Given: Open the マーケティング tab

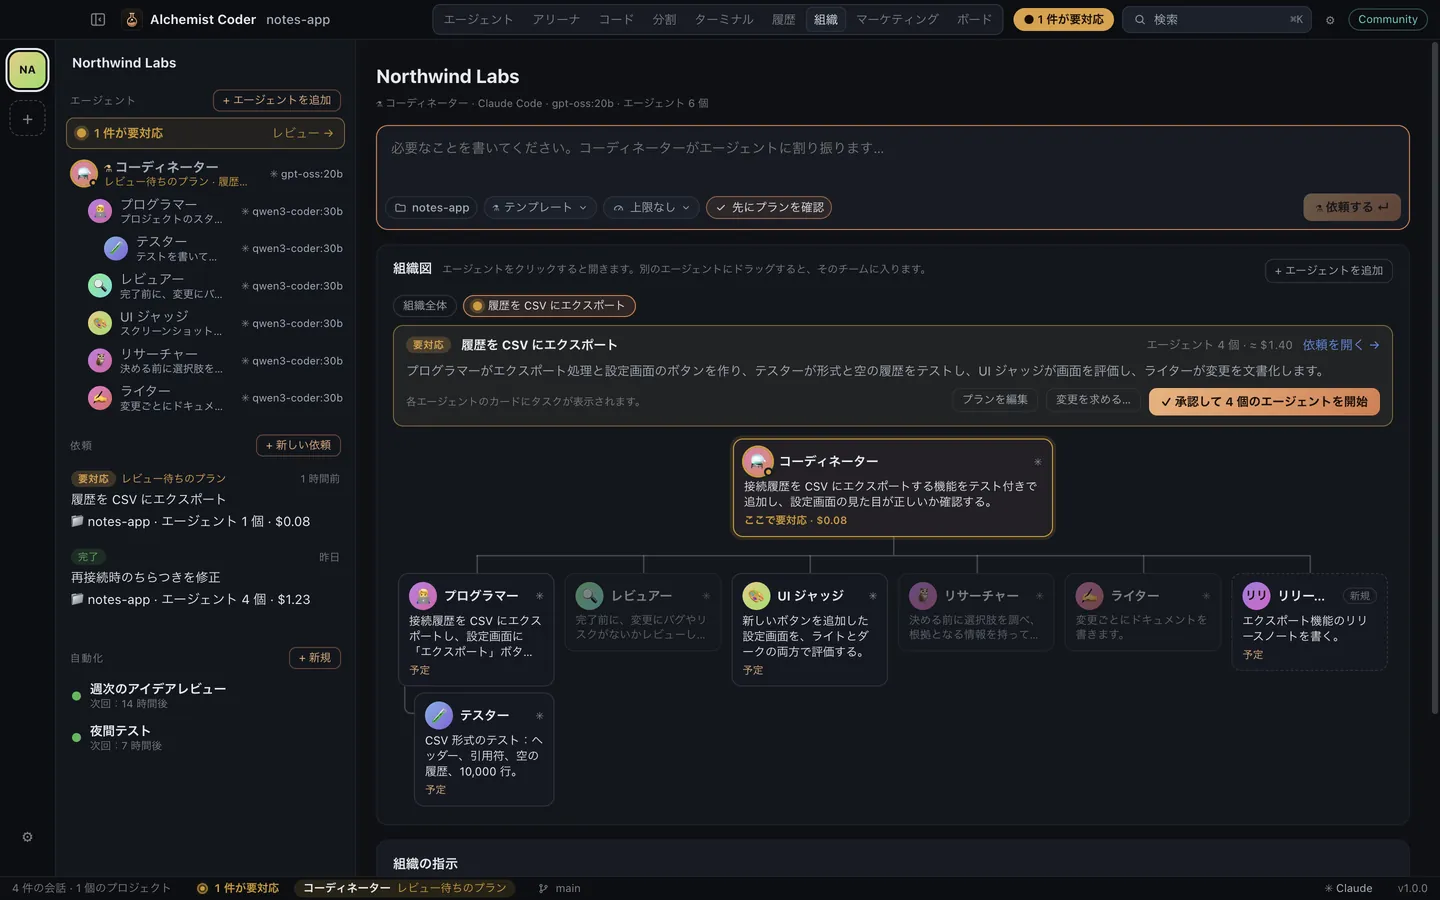Looking at the screenshot, I should pyautogui.click(x=897, y=20).
